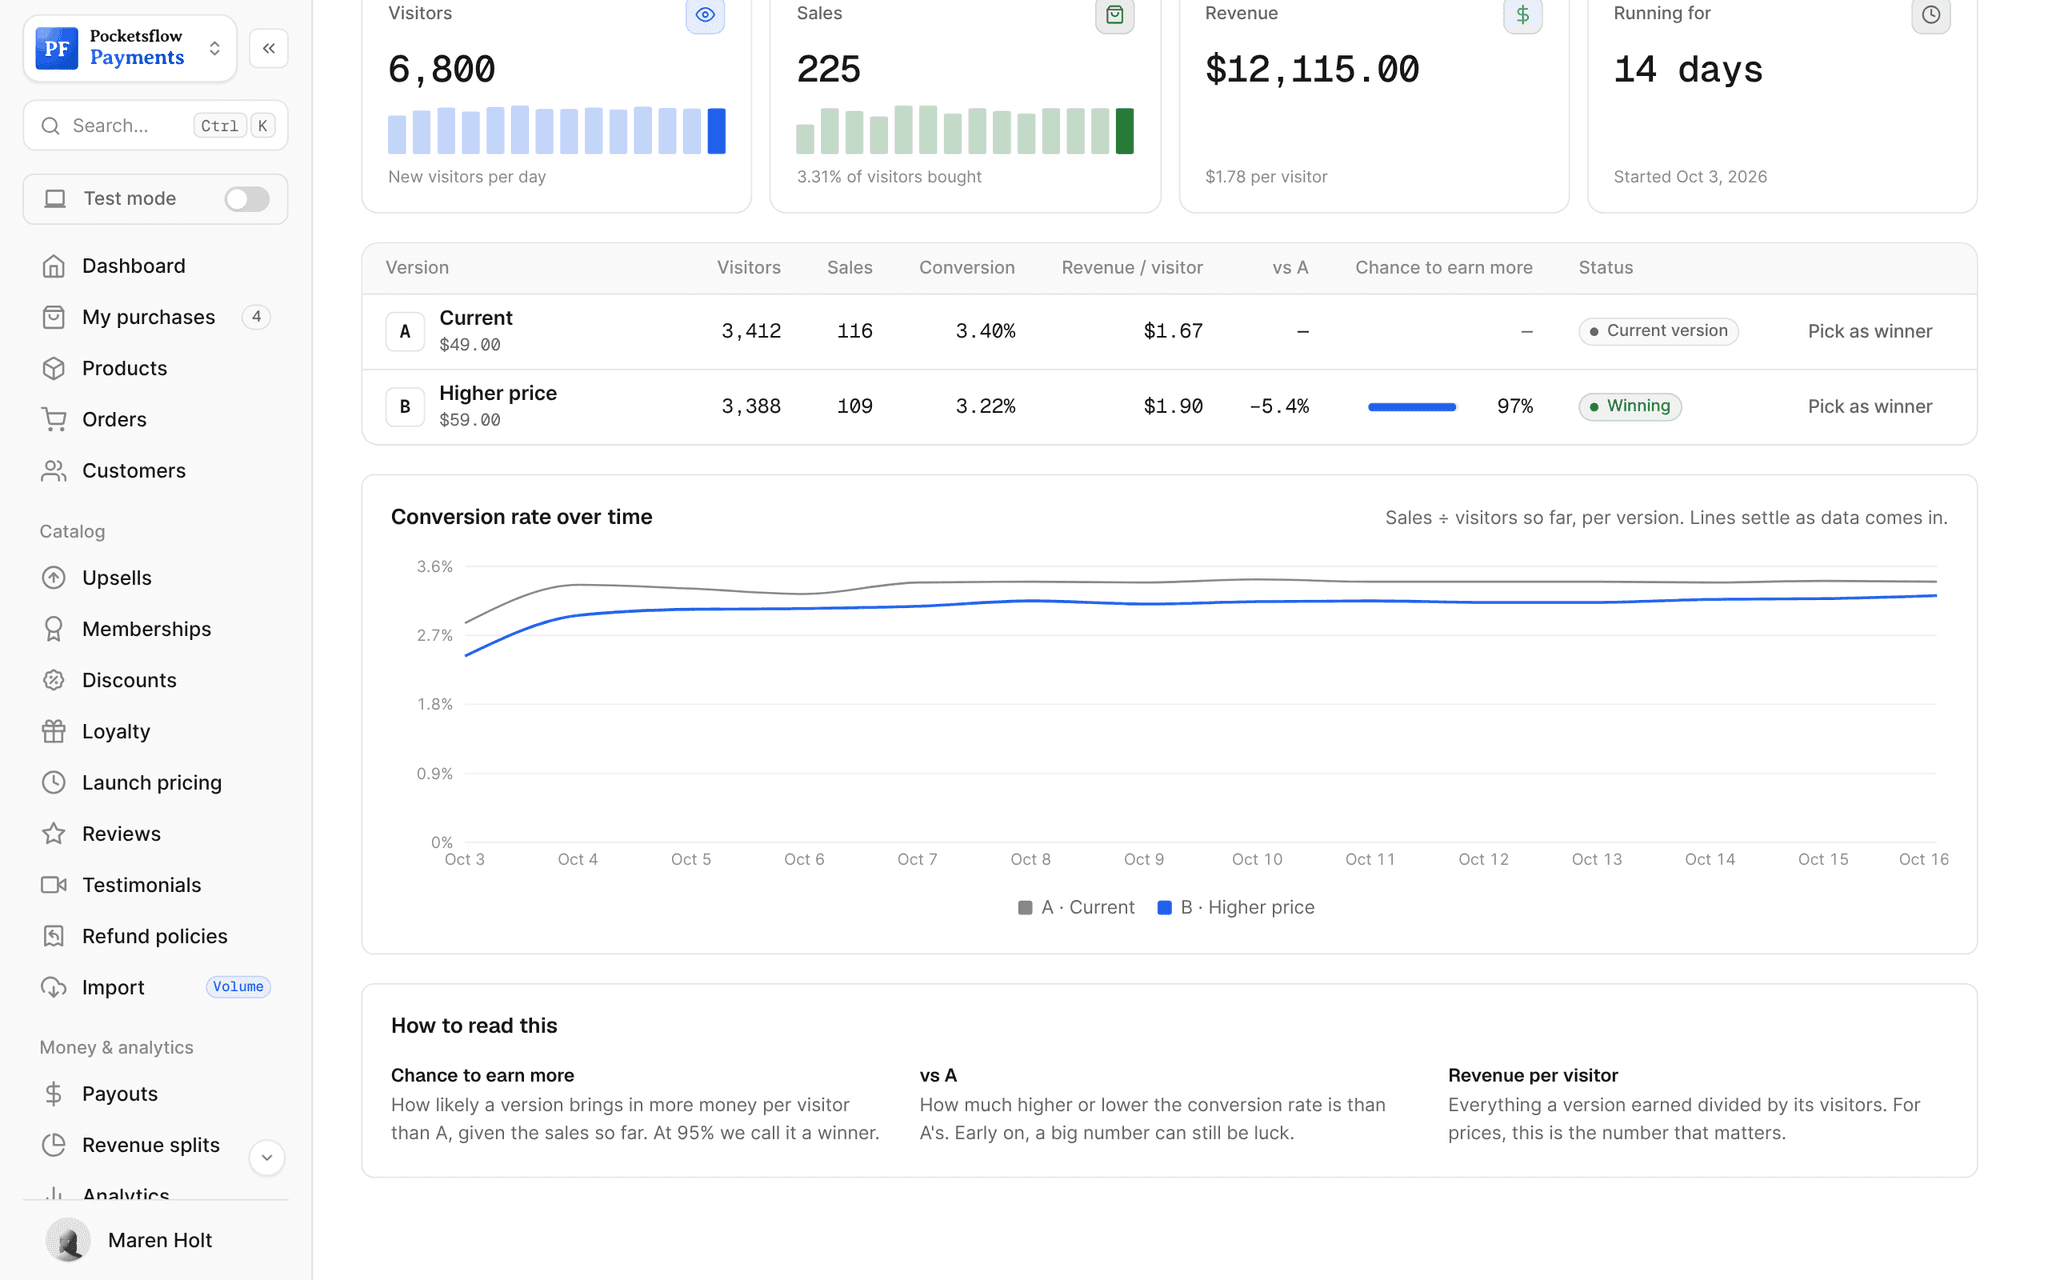Screen dimensions: 2048x1280
Task: Click the Loyalty gift icon
Action: 54,731
